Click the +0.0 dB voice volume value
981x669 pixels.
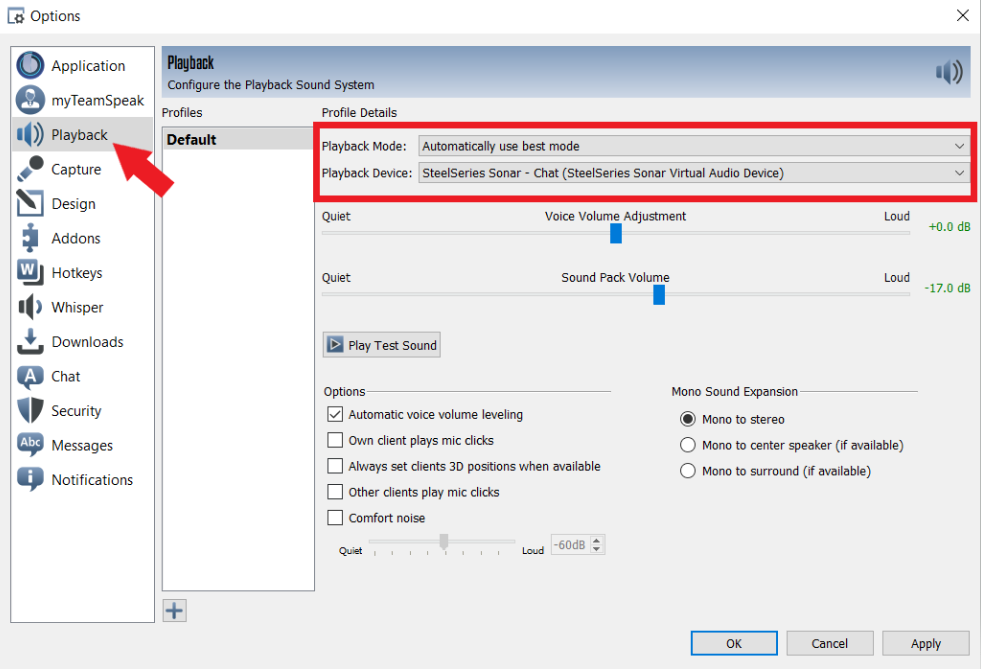[949, 227]
